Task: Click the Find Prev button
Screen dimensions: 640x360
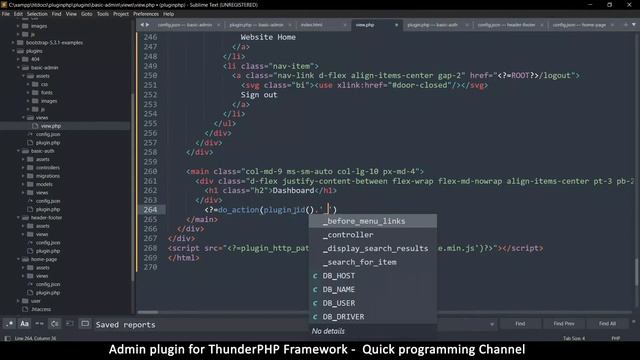Action: pyautogui.click(x=564, y=324)
